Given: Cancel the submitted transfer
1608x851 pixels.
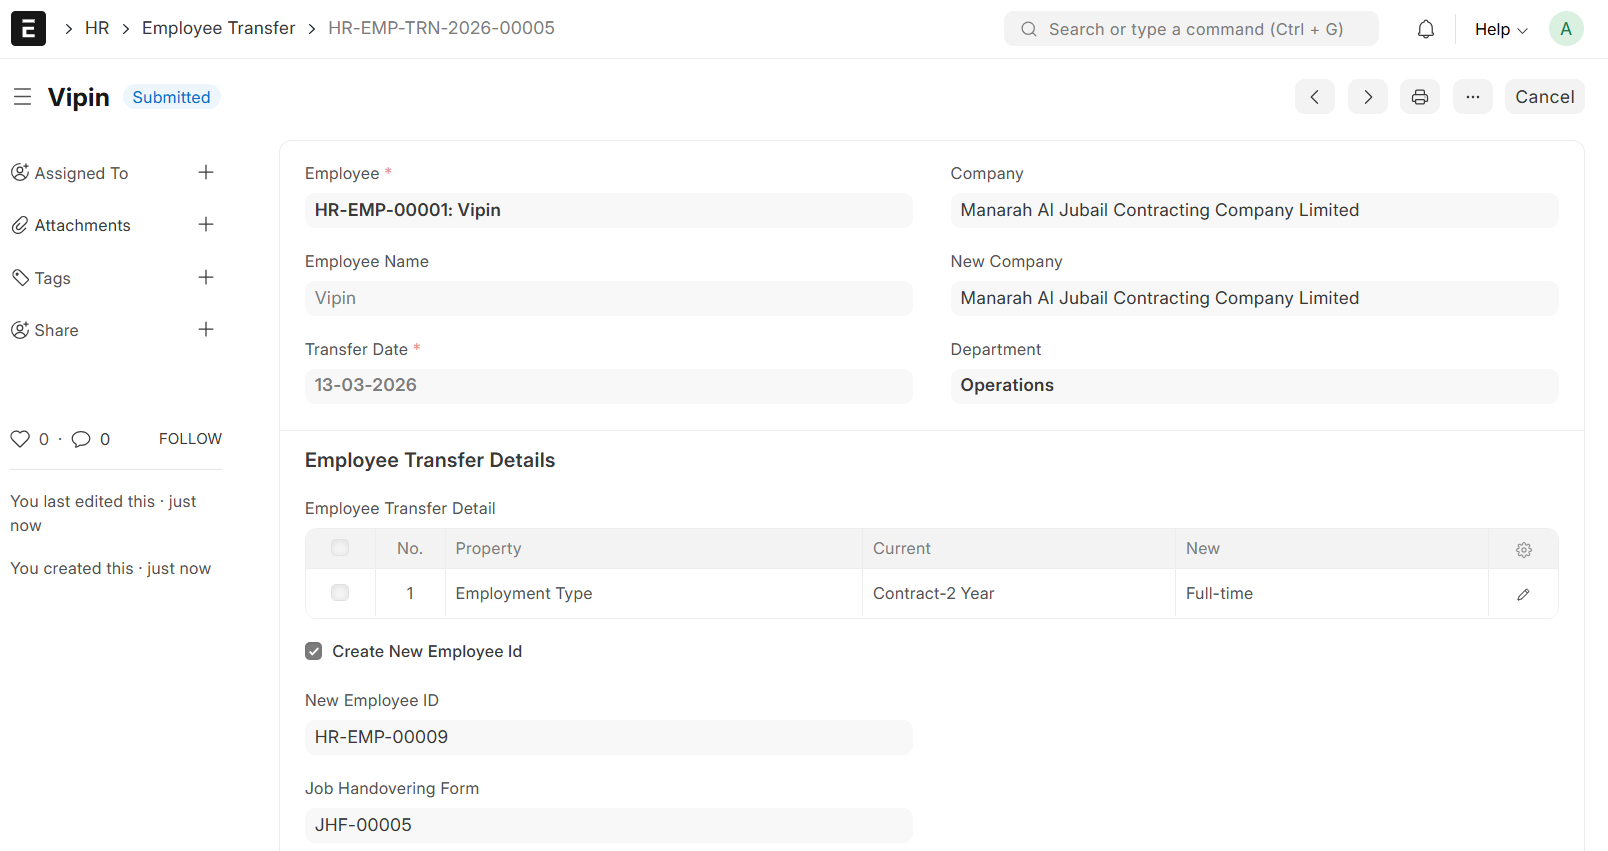Looking at the screenshot, I should coord(1544,97).
